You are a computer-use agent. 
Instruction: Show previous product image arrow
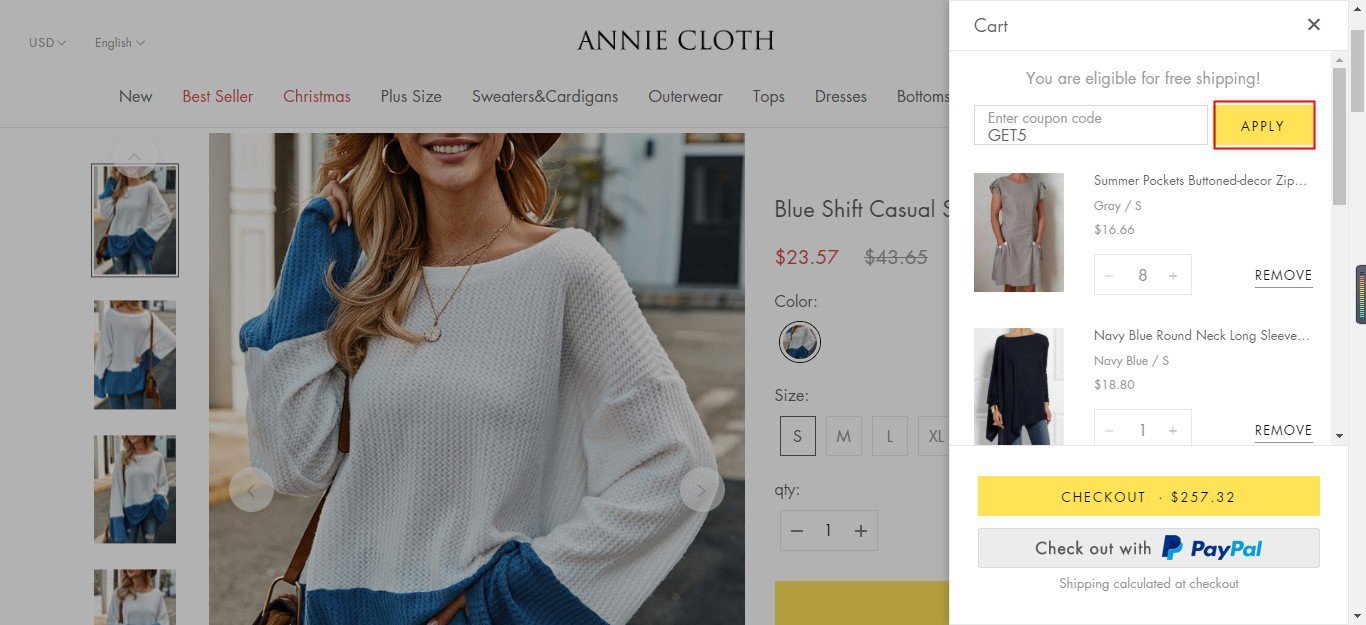251,489
